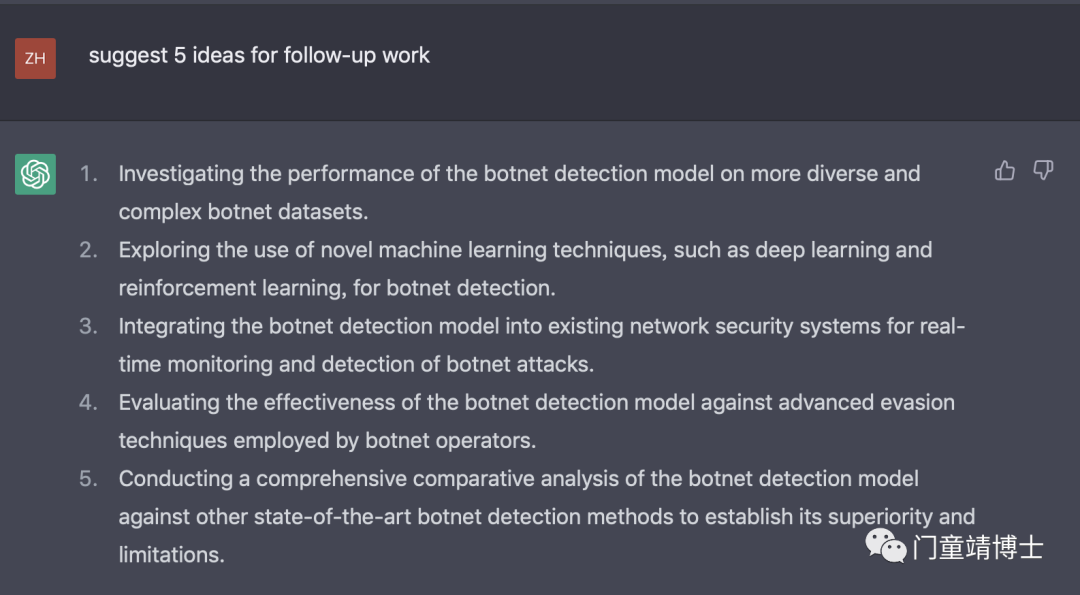
Task: Click list number "5." marker
Action: pos(88,479)
